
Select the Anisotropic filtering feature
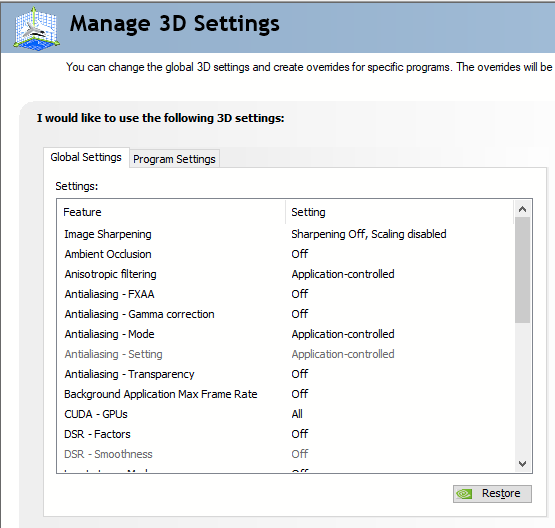[110, 274]
